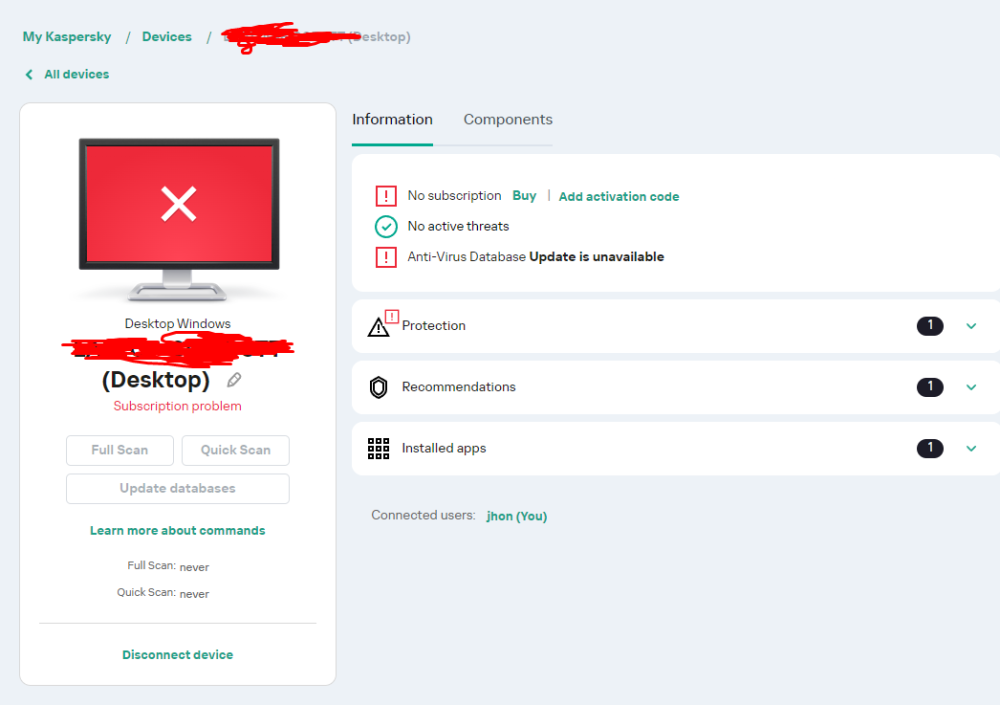This screenshot has height=705, width=1000.
Task: Click the No subscription warning icon
Action: (386, 196)
